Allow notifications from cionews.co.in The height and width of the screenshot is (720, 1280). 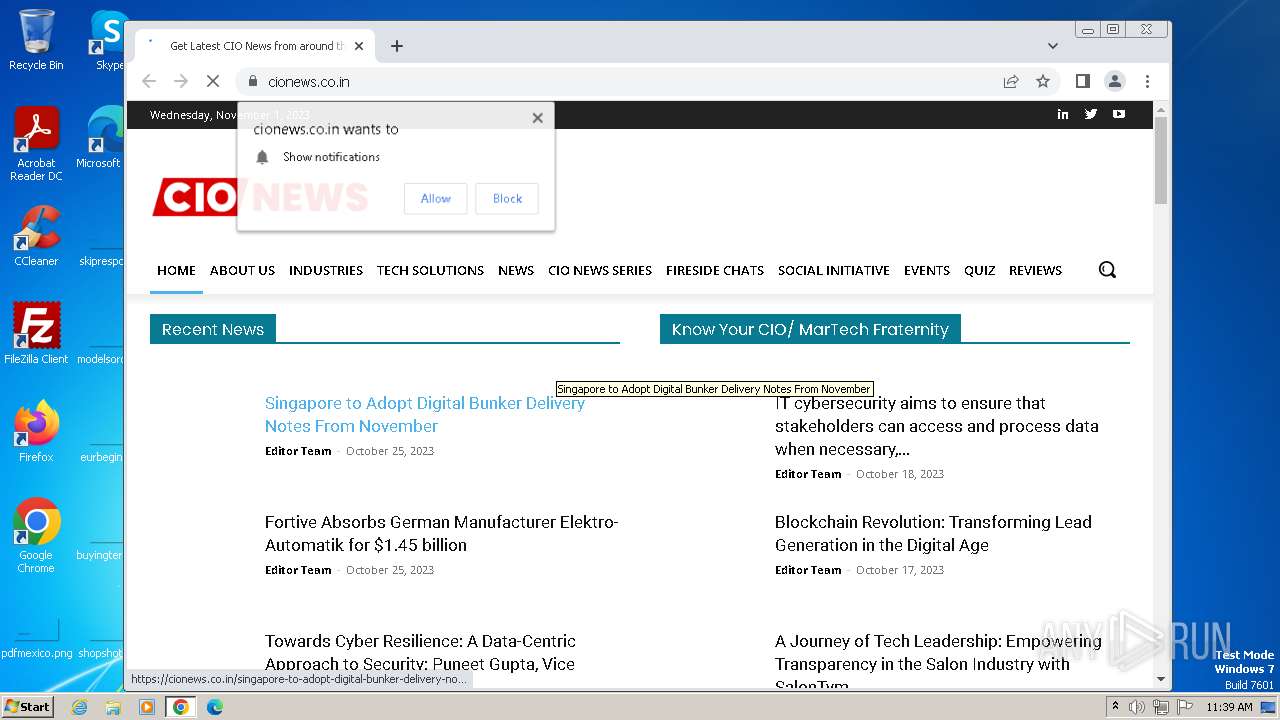(x=435, y=199)
